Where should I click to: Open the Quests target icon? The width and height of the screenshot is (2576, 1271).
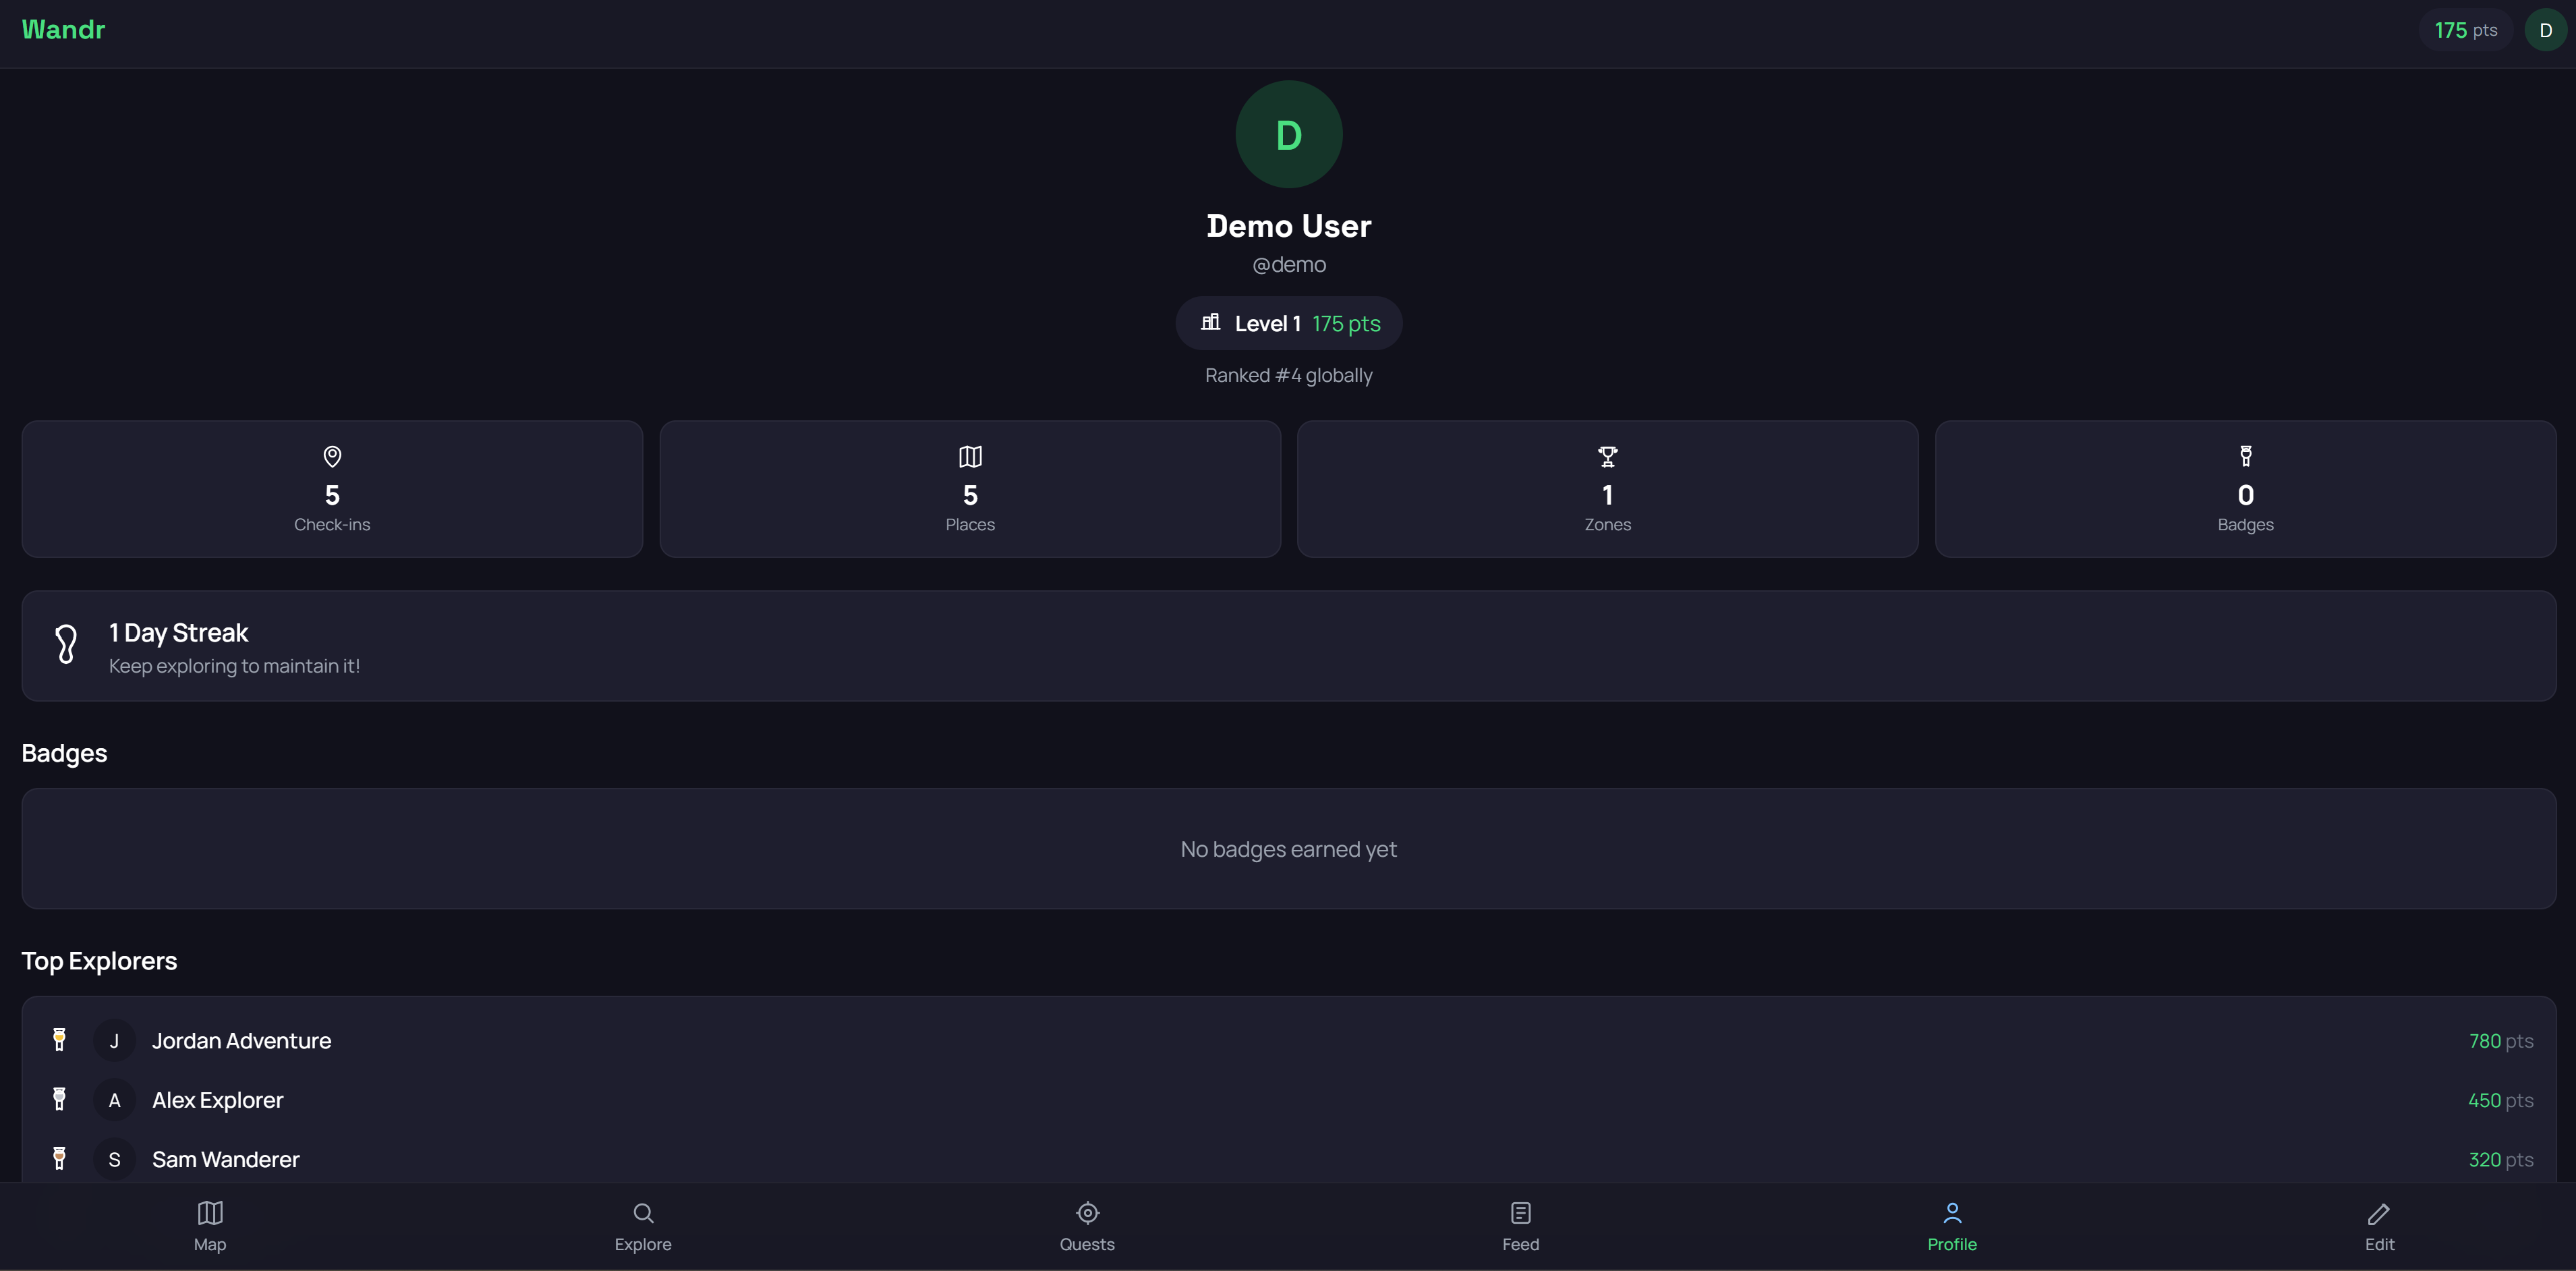click(1087, 1213)
